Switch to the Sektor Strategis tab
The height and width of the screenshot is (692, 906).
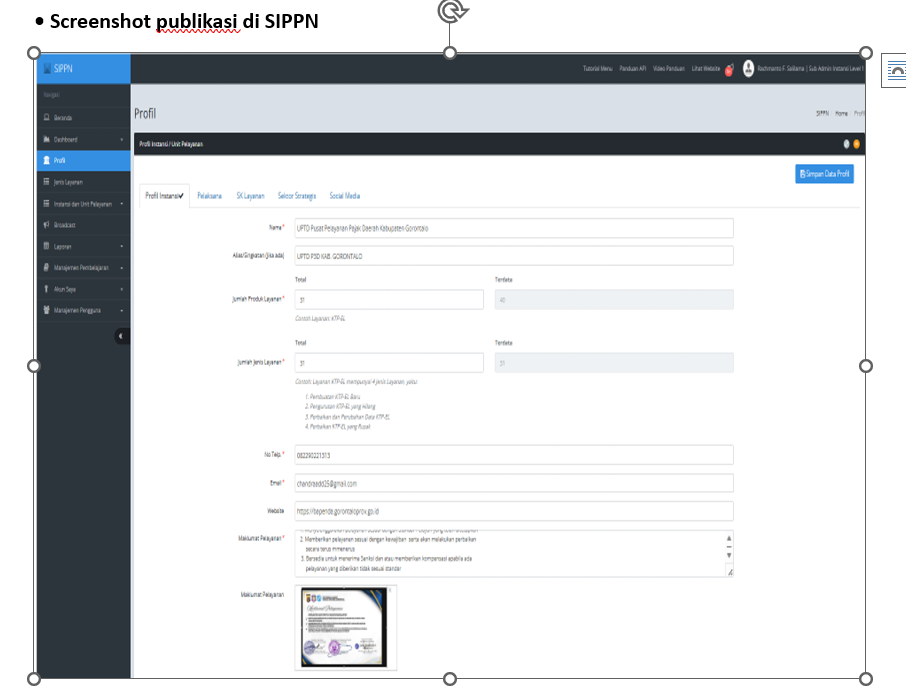(x=297, y=196)
